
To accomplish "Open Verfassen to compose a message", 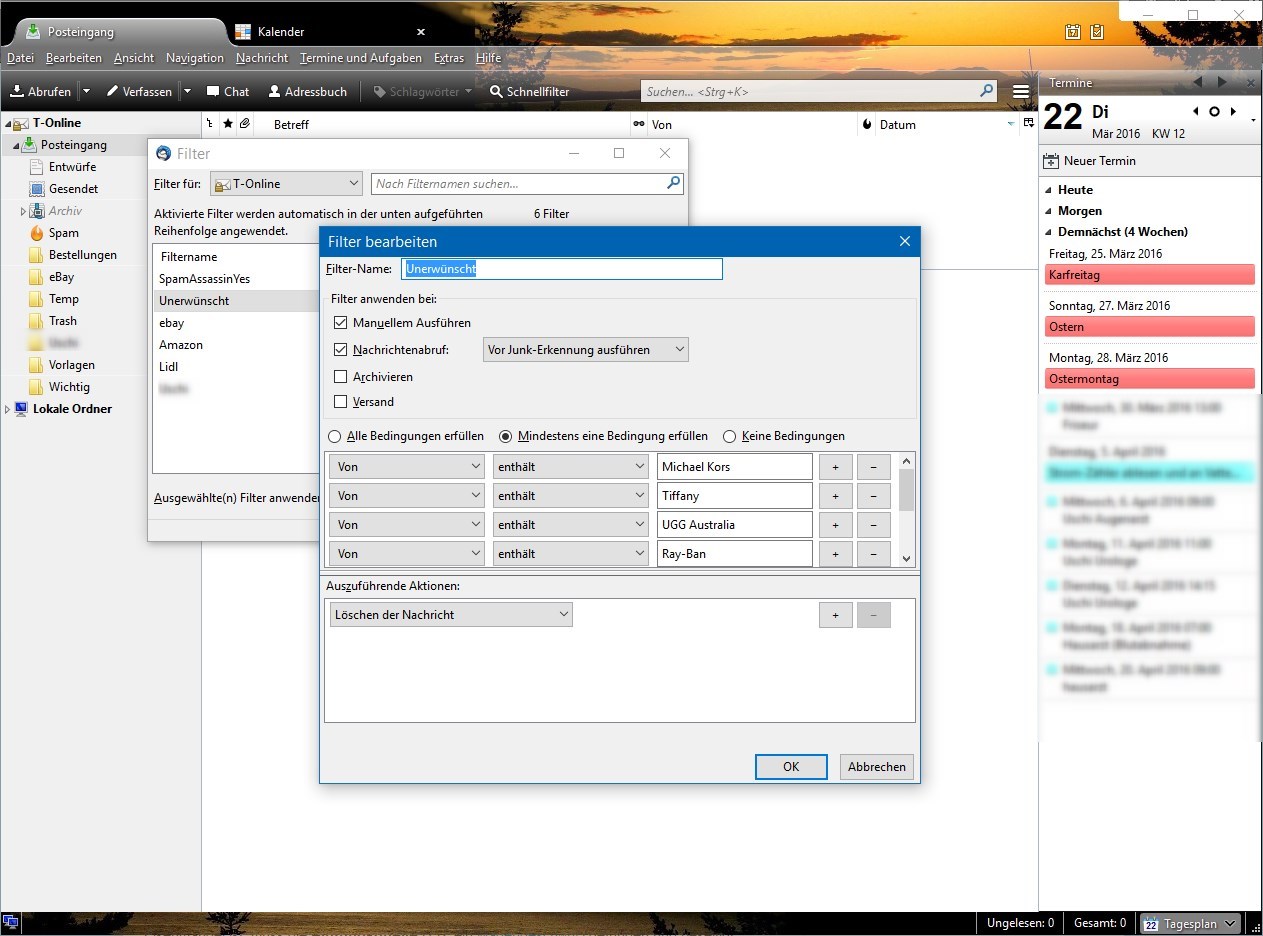I will click(x=139, y=92).
